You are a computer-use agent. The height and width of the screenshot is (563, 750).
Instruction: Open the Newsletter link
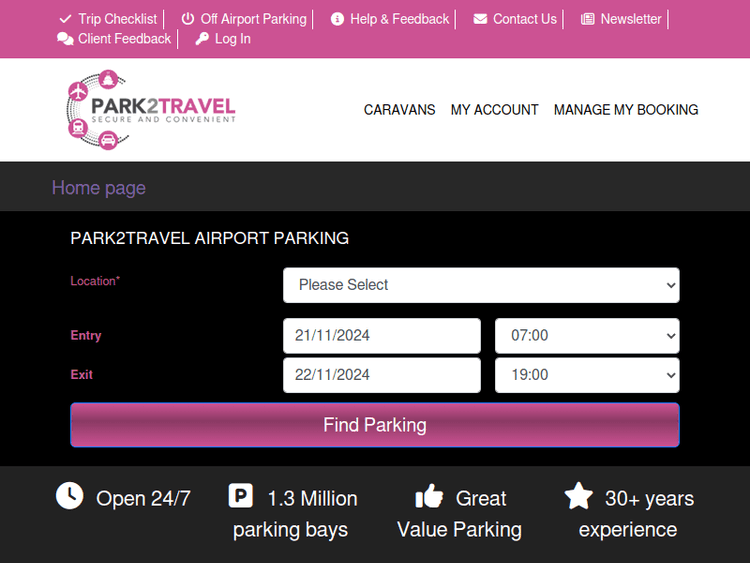[x=631, y=19]
